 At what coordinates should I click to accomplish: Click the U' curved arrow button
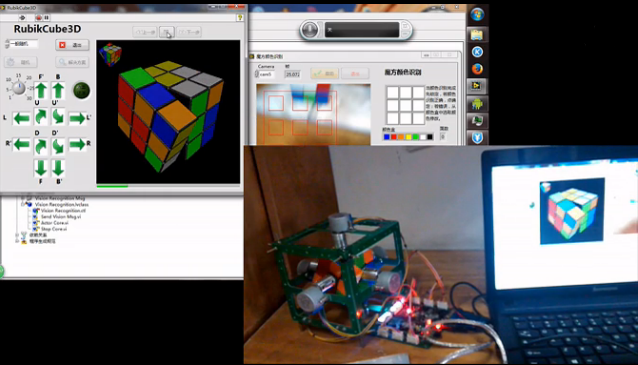pyautogui.click(x=58, y=117)
